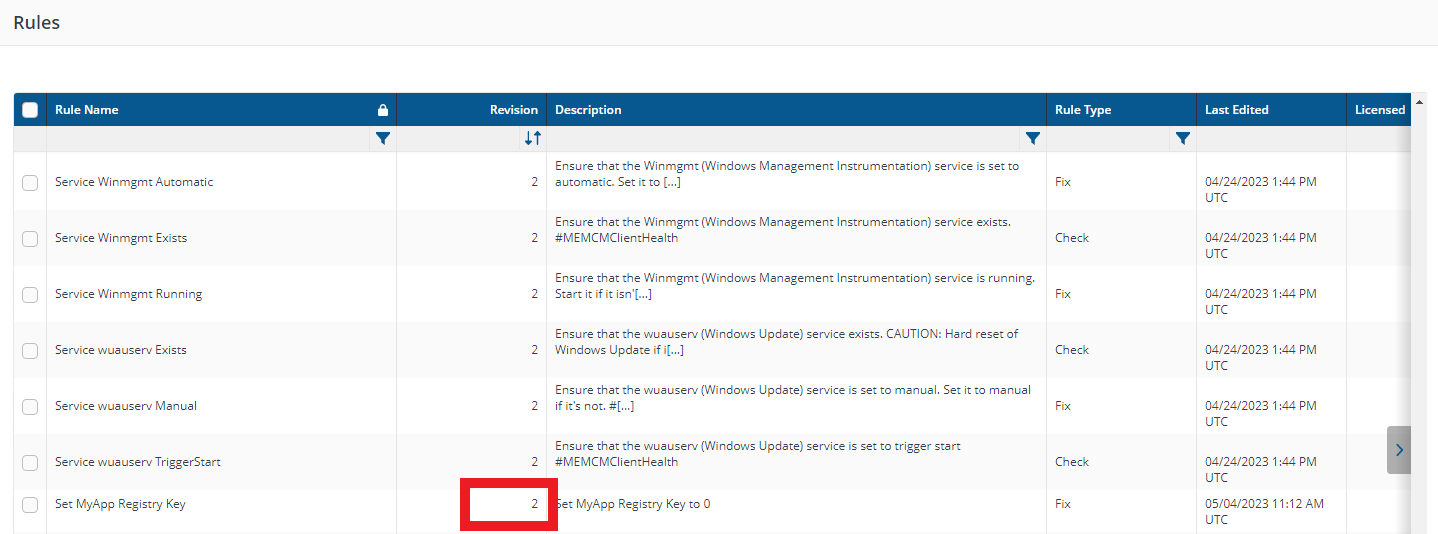Toggle the select-all checkbox in table header

pos(30,110)
